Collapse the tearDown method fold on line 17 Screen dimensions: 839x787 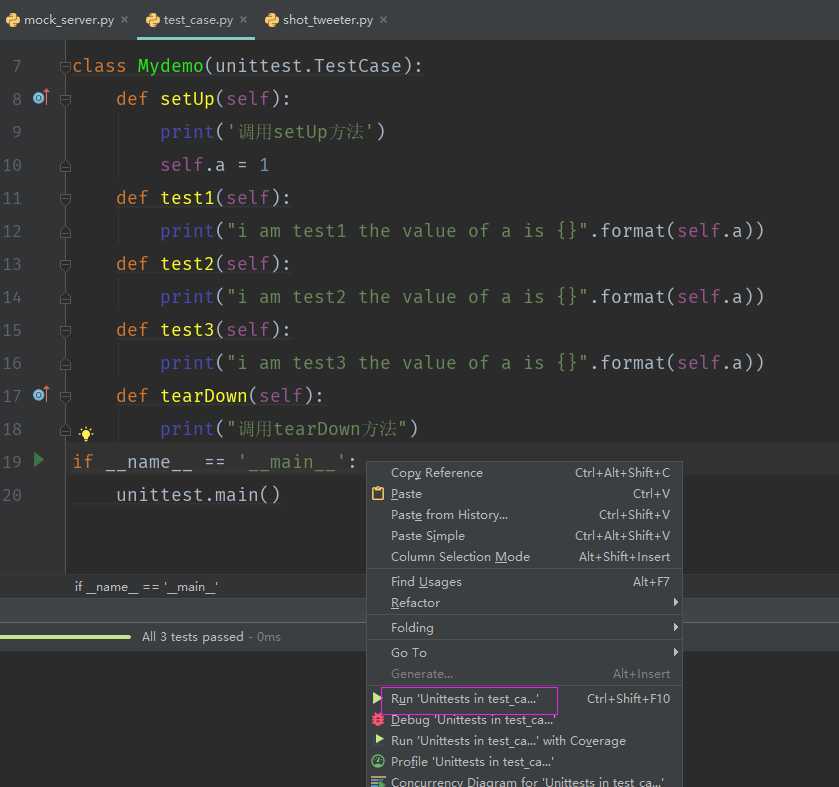65,396
